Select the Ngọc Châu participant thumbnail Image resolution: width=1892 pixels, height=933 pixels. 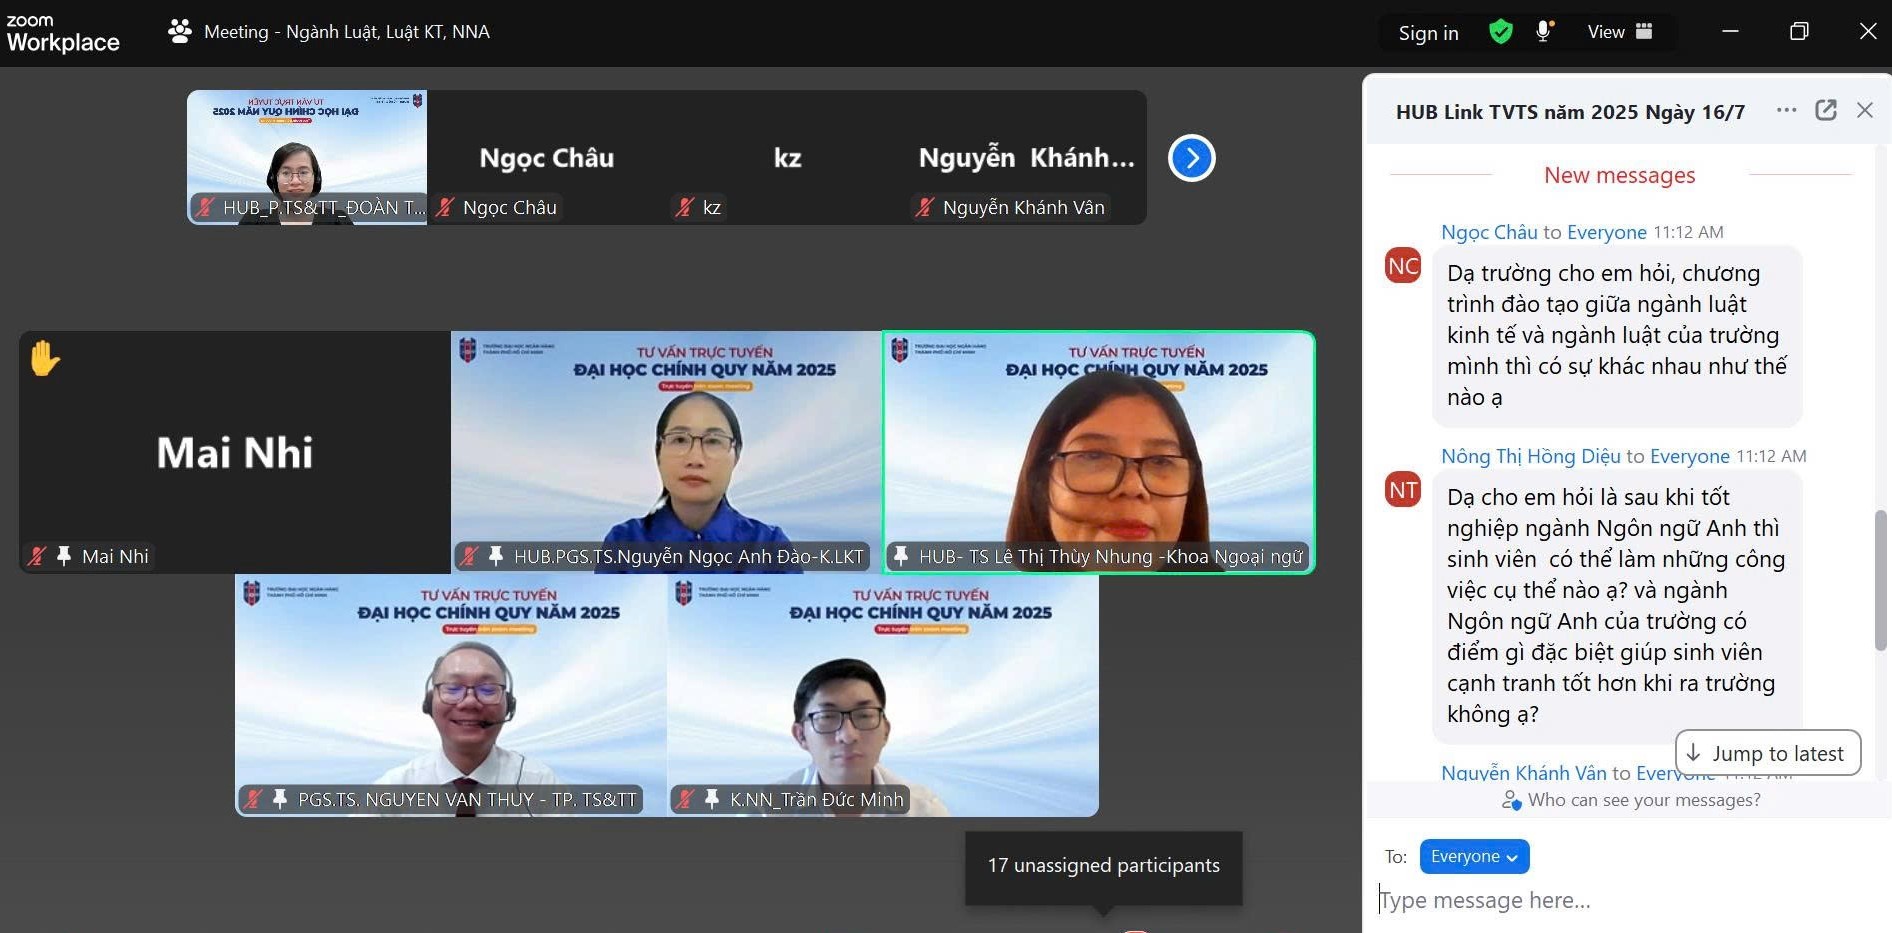tap(547, 157)
